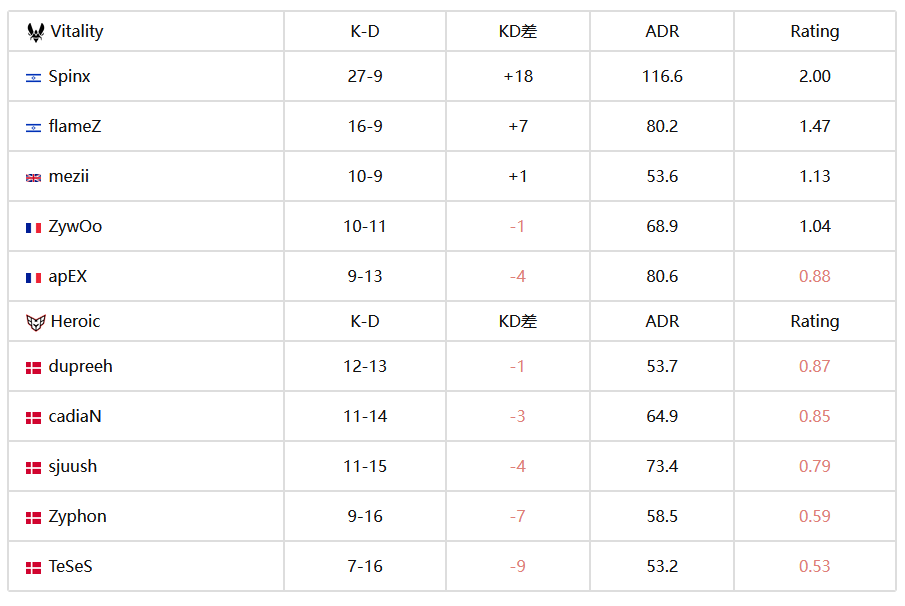
Task: Click the French flag beside apEX
Action: coord(33,278)
